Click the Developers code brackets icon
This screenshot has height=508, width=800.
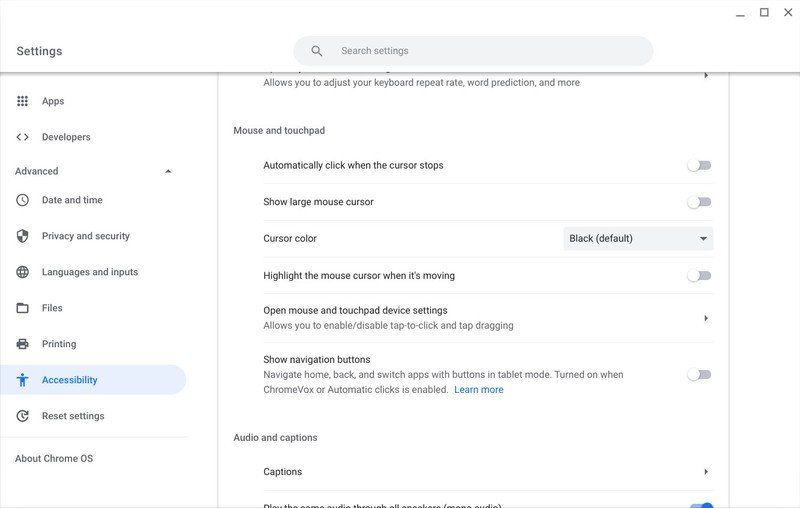coord(22,137)
